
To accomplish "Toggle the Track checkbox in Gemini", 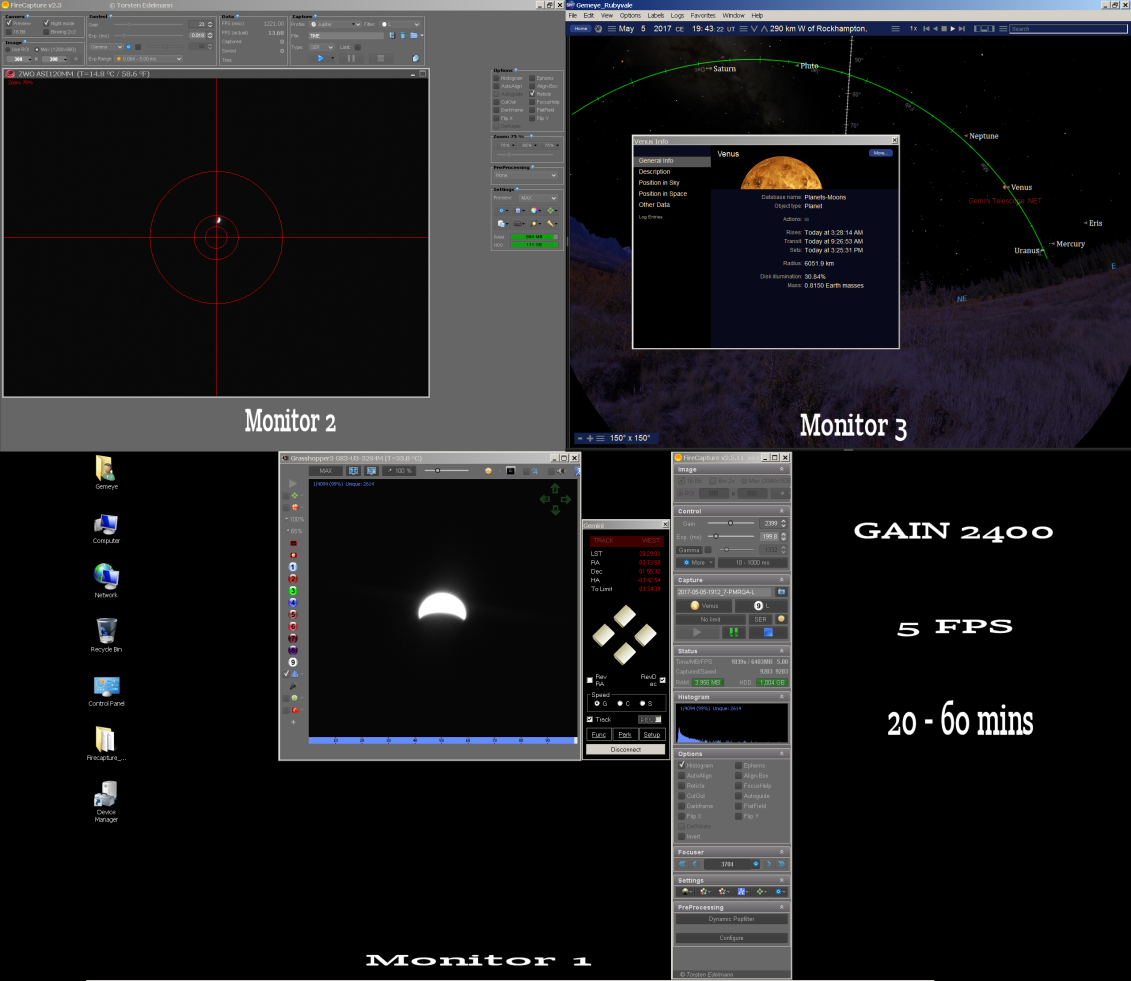I will click(590, 719).
